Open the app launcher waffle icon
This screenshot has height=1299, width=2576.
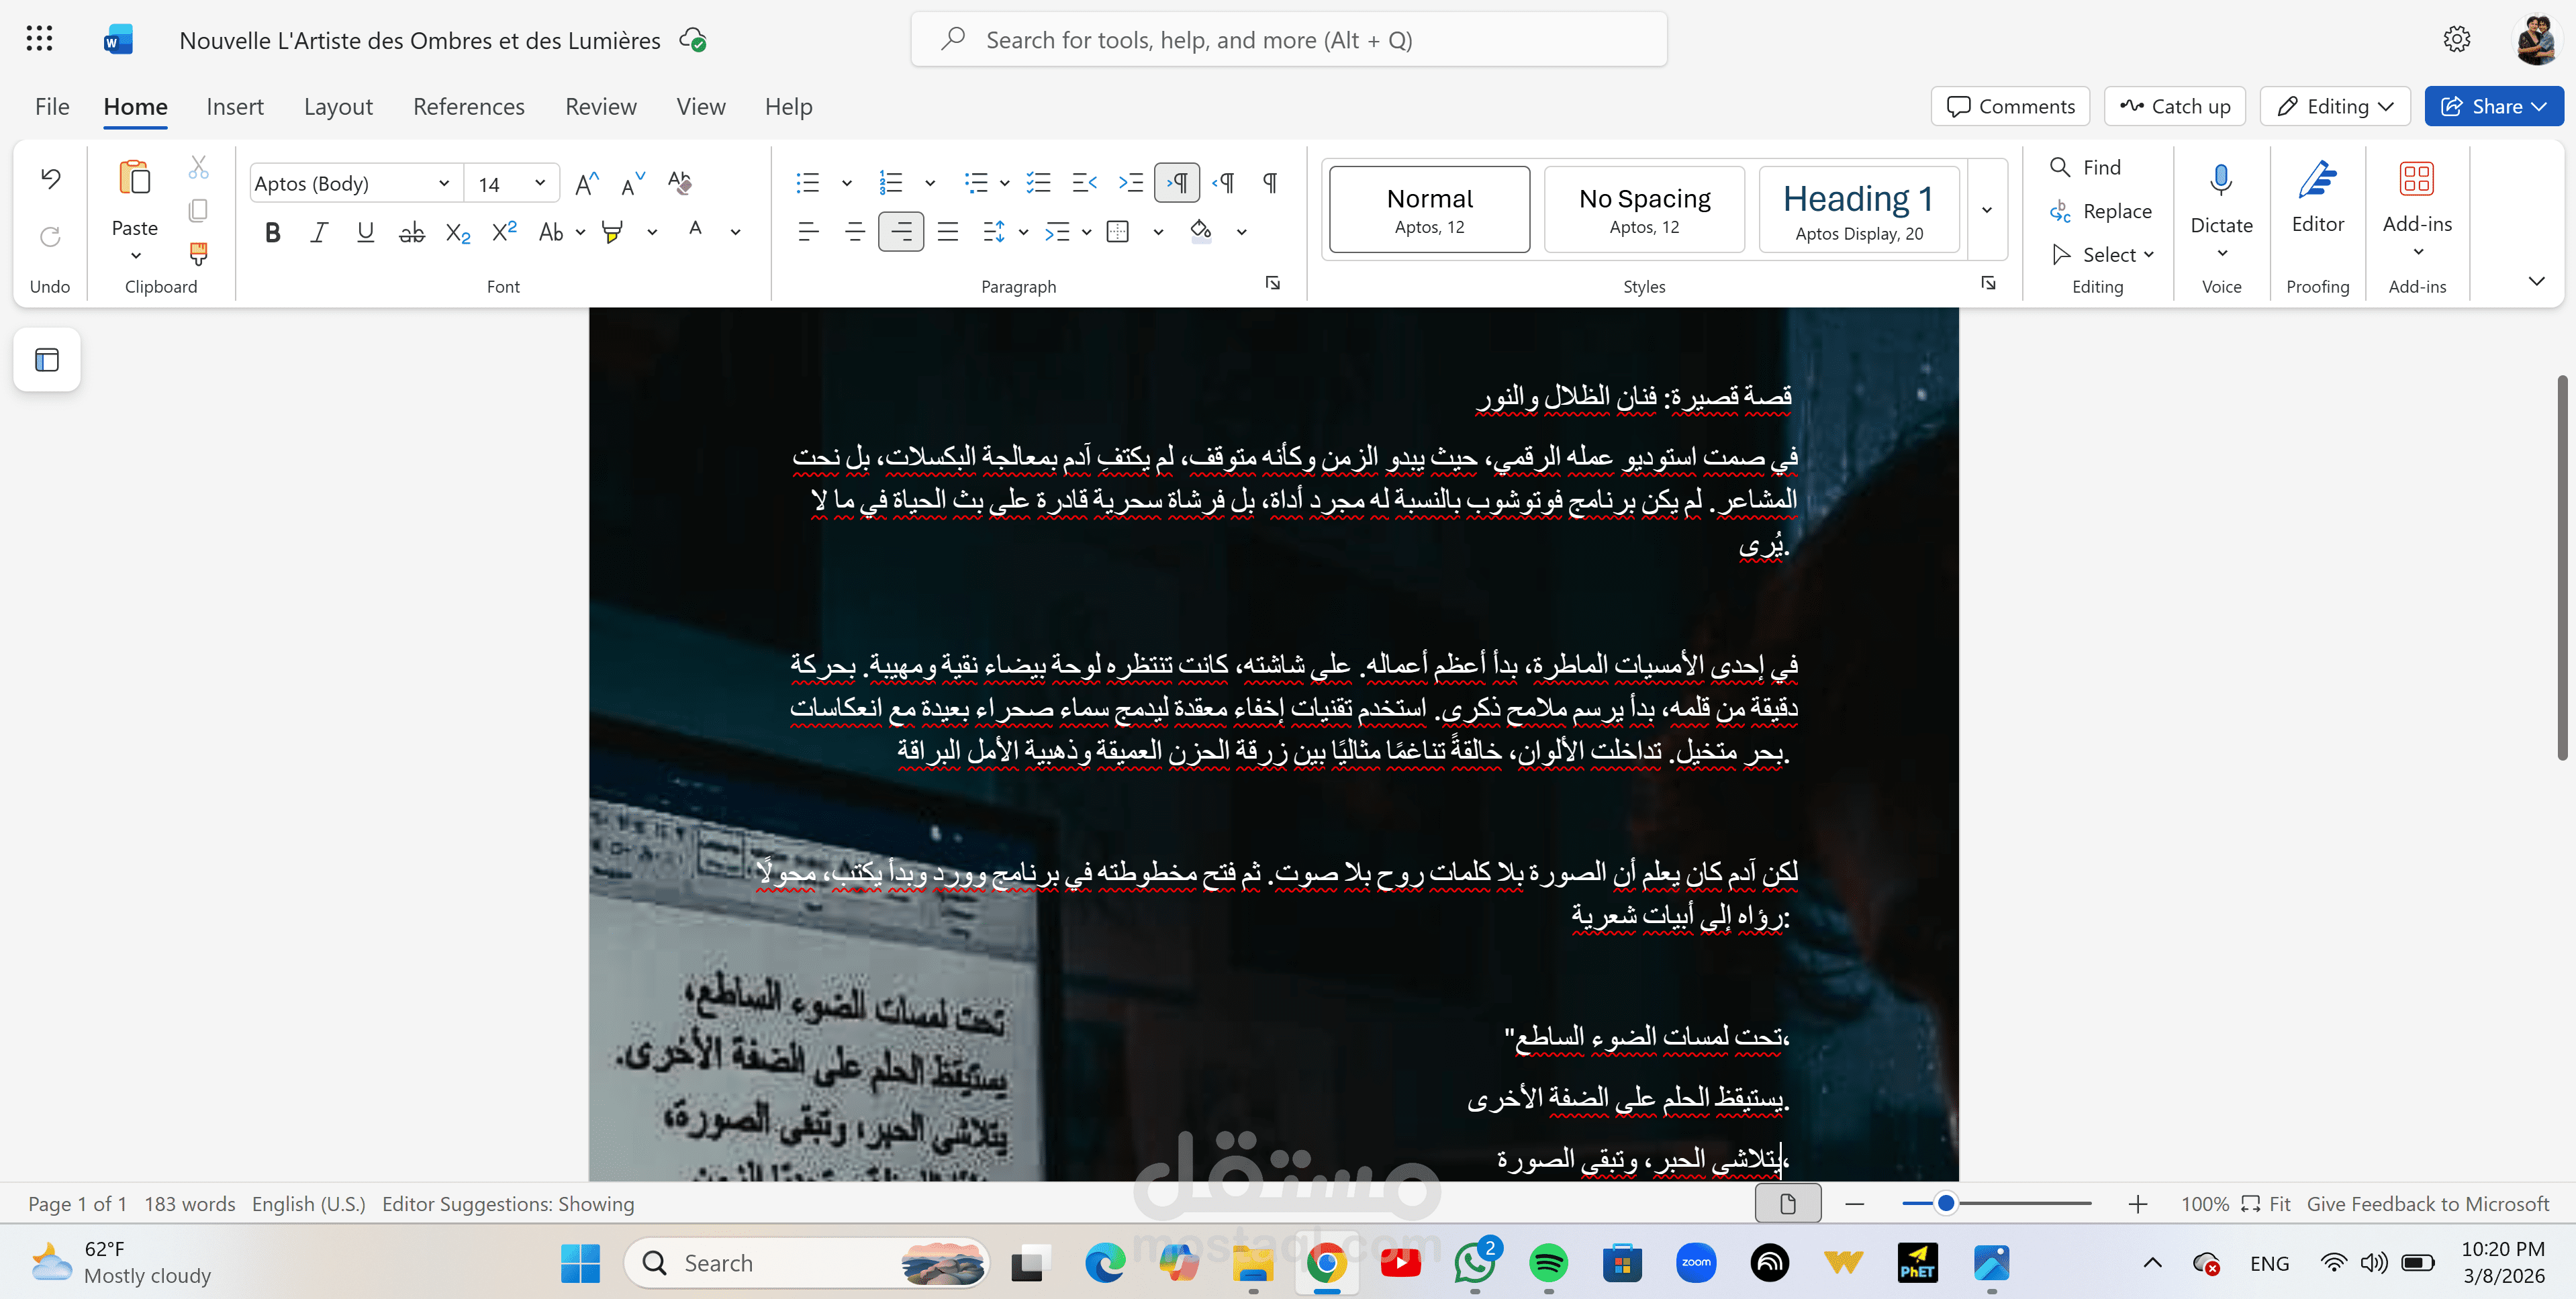[39, 39]
